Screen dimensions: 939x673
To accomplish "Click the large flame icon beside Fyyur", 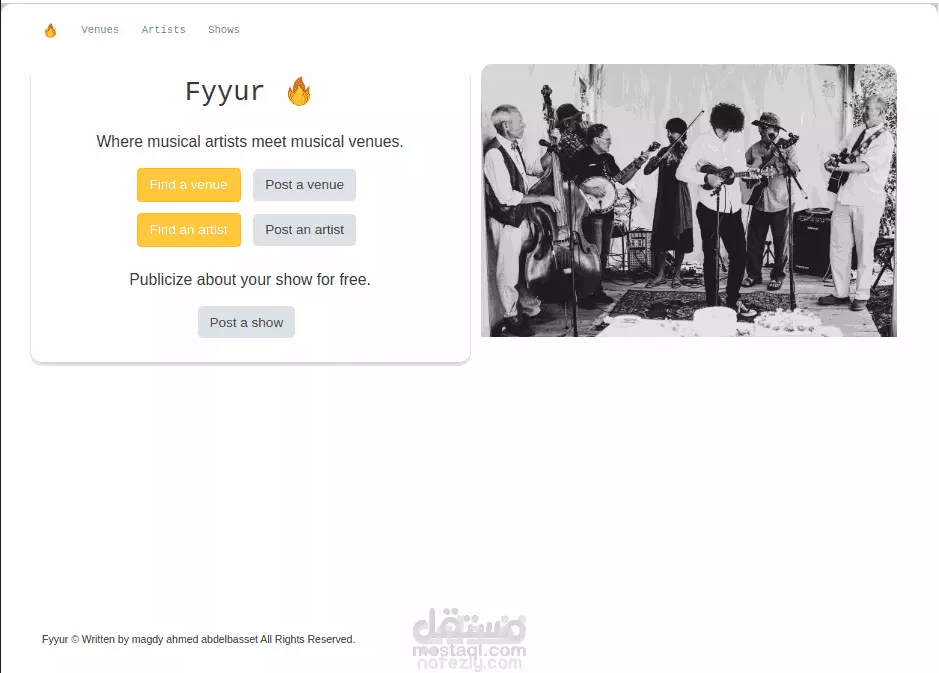I will tap(299, 91).
